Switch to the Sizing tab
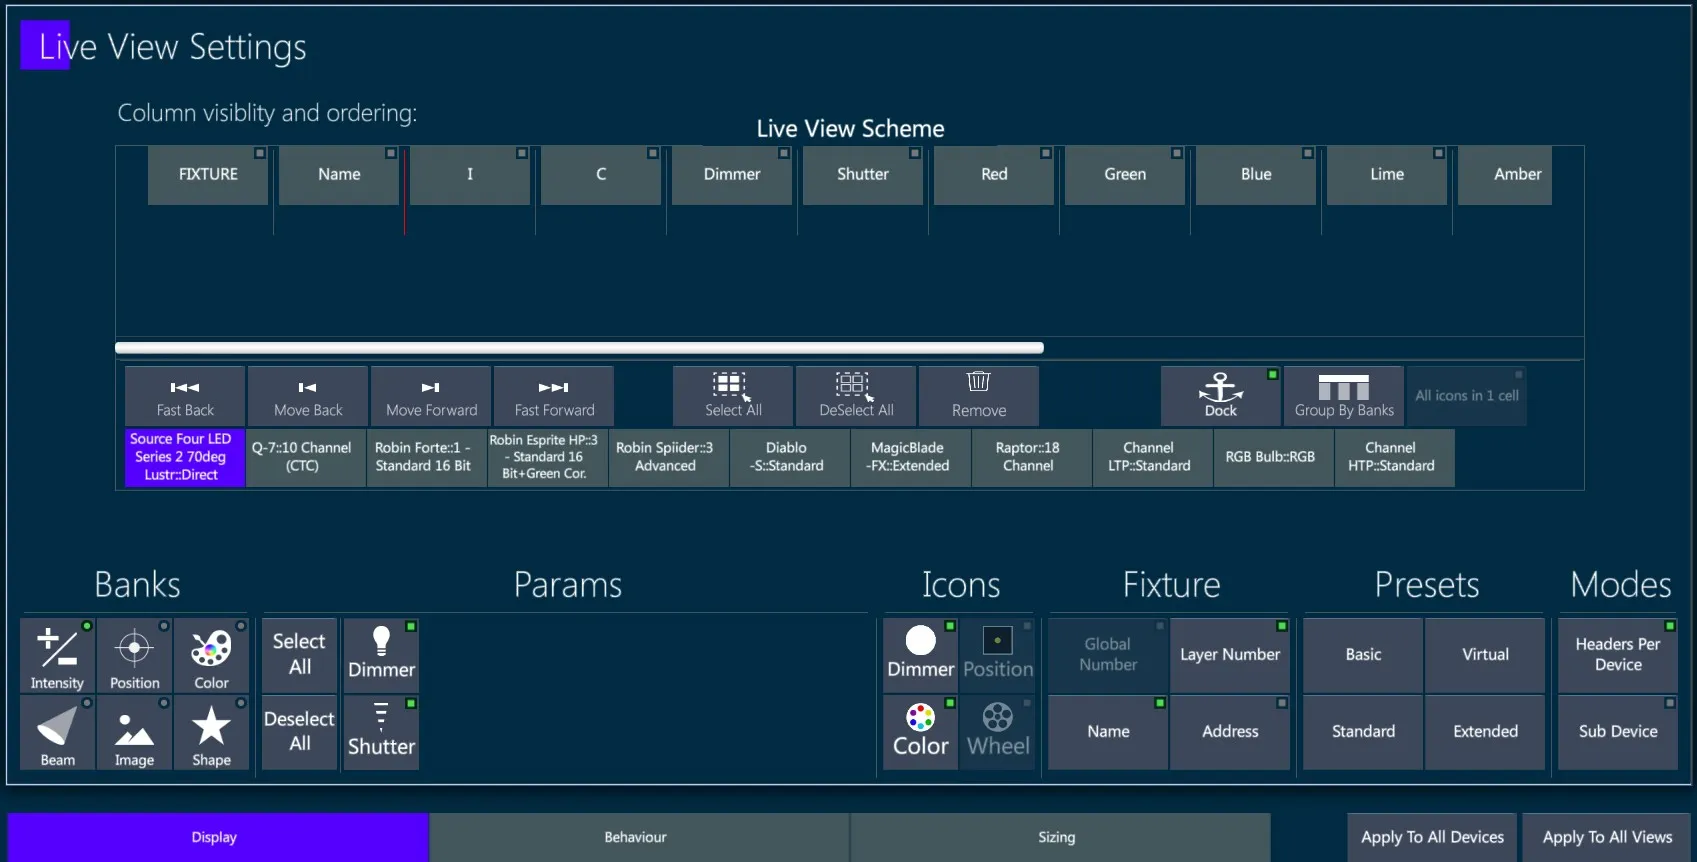The image size is (1697, 862). coord(1060,838)
